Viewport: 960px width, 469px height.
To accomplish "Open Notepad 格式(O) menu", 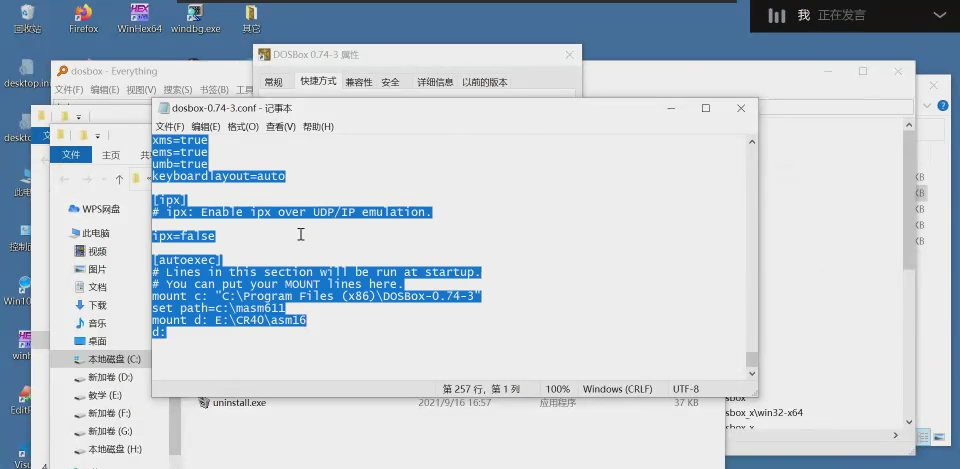I will coord(243,127).
